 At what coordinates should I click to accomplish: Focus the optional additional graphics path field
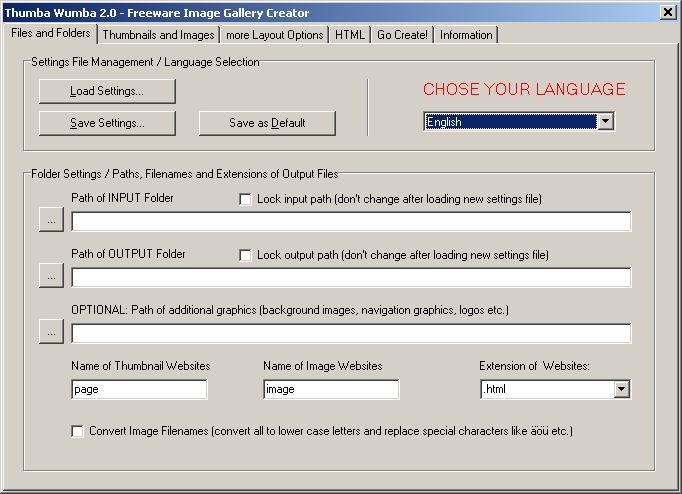coord(351,333)
